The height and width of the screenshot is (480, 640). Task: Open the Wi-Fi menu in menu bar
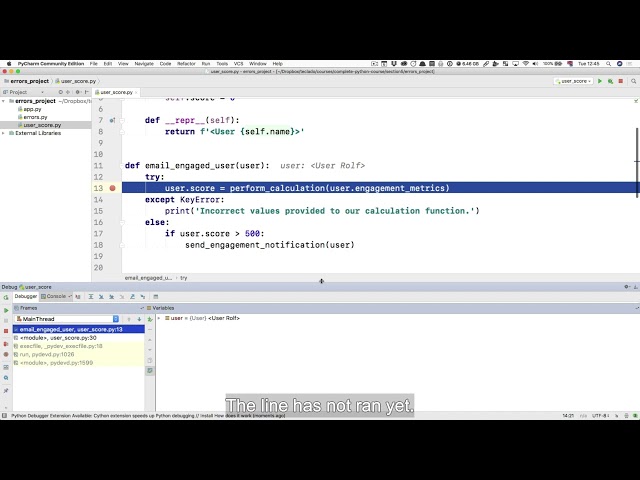(x=526, y=64)
